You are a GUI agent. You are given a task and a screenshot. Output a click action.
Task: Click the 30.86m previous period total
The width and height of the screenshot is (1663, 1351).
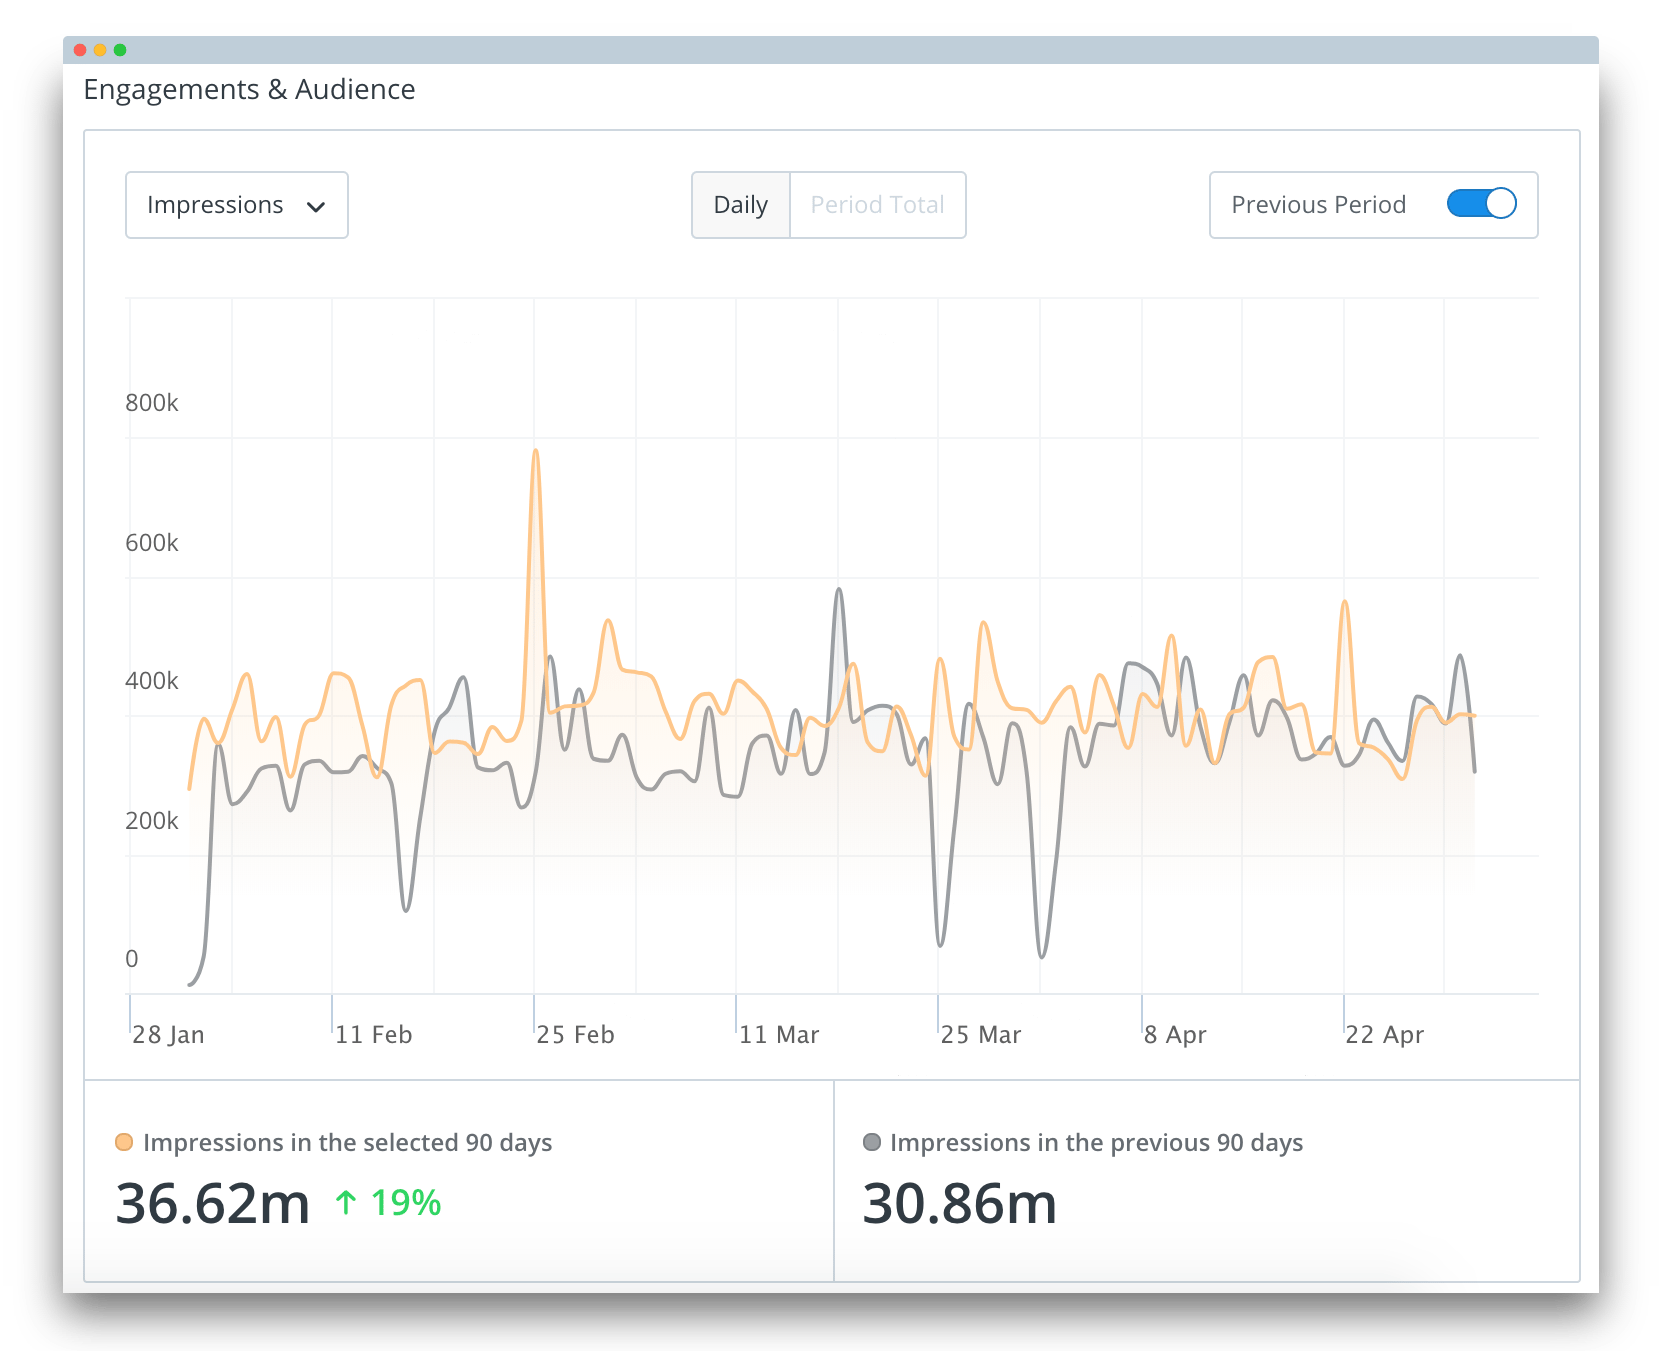pyautogui.click(x=959, y=1204)
